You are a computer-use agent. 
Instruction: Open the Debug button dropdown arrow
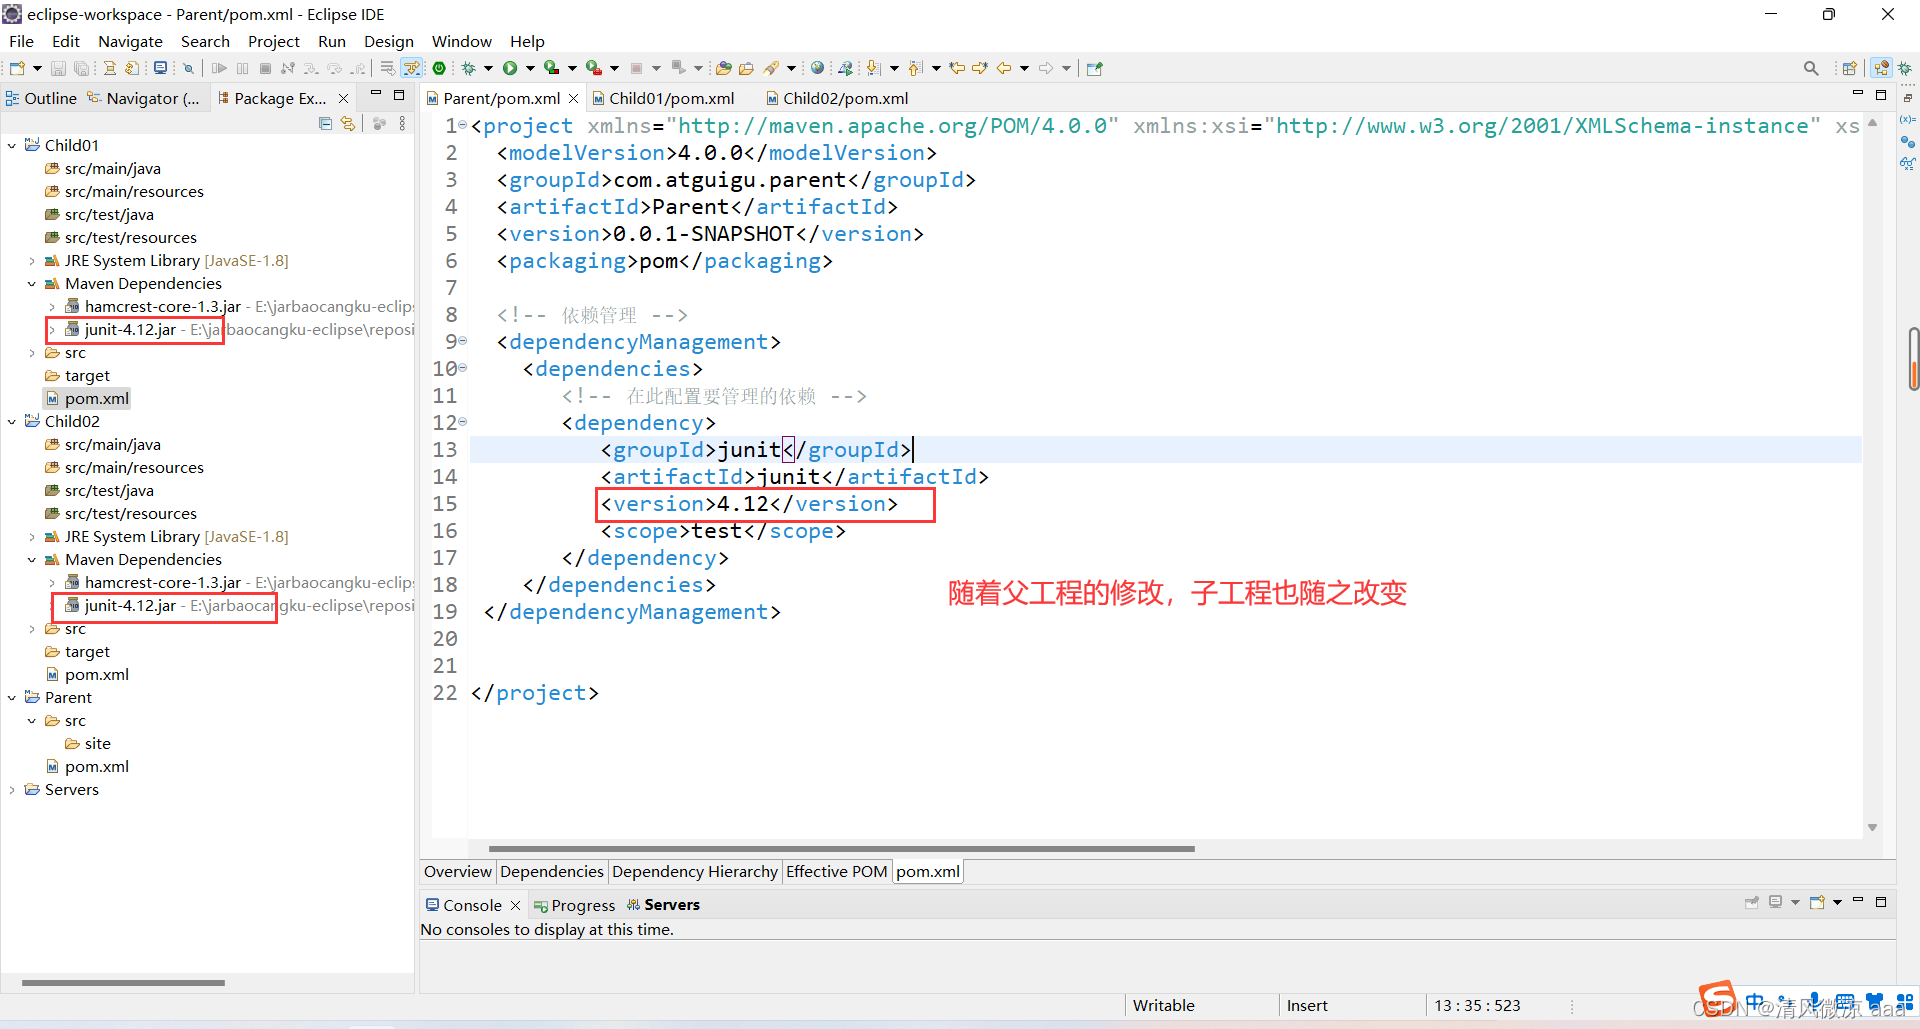(488, 68)
